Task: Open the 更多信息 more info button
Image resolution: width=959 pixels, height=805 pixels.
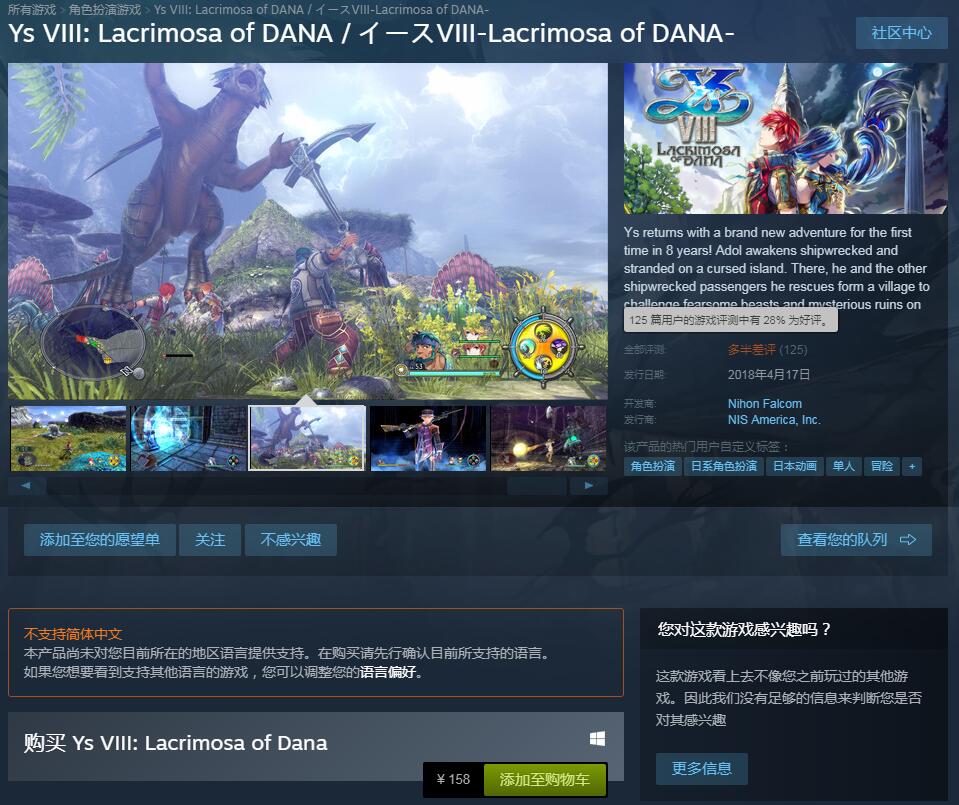Action: click(702, 769)
